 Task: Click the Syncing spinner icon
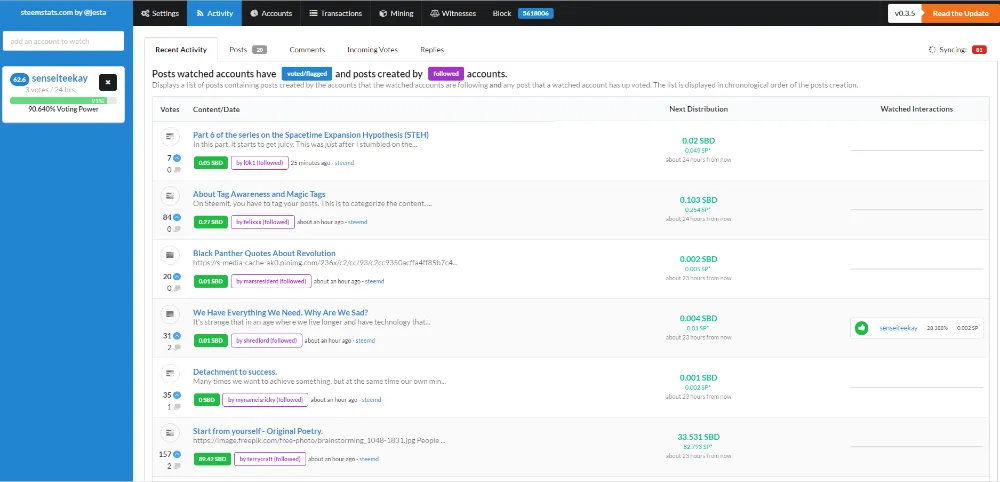(x=932, y=50)
